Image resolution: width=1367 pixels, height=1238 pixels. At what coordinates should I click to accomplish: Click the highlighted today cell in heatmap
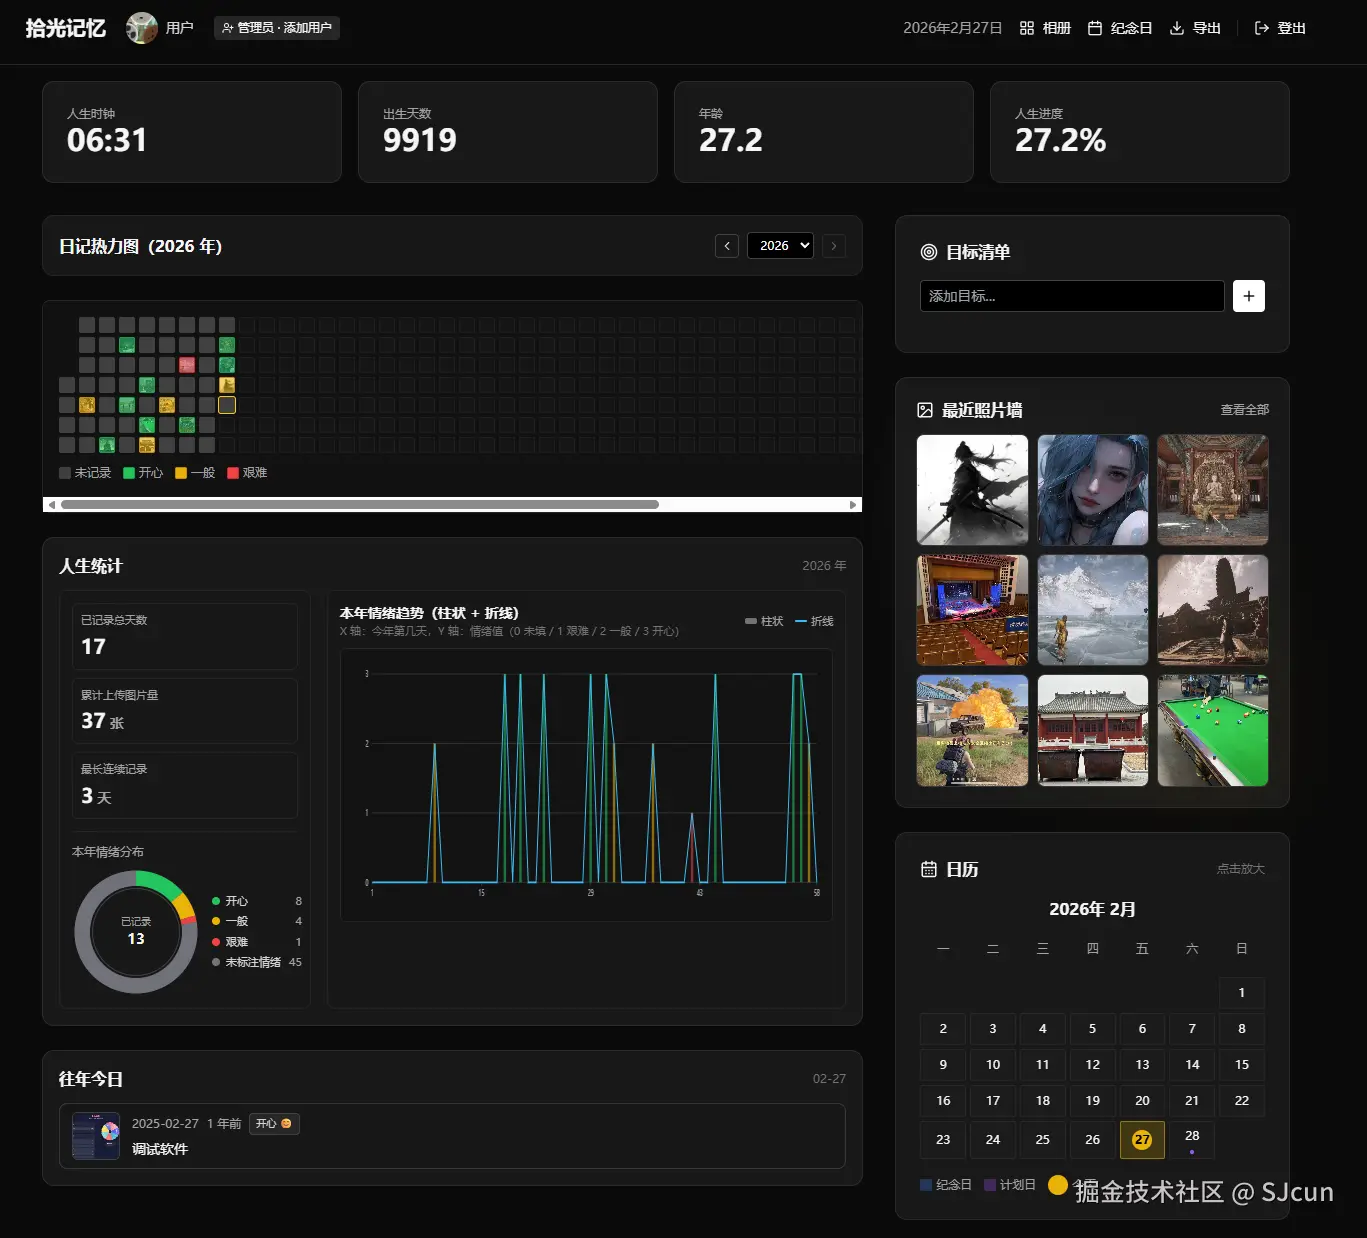(x=227, y=405)
